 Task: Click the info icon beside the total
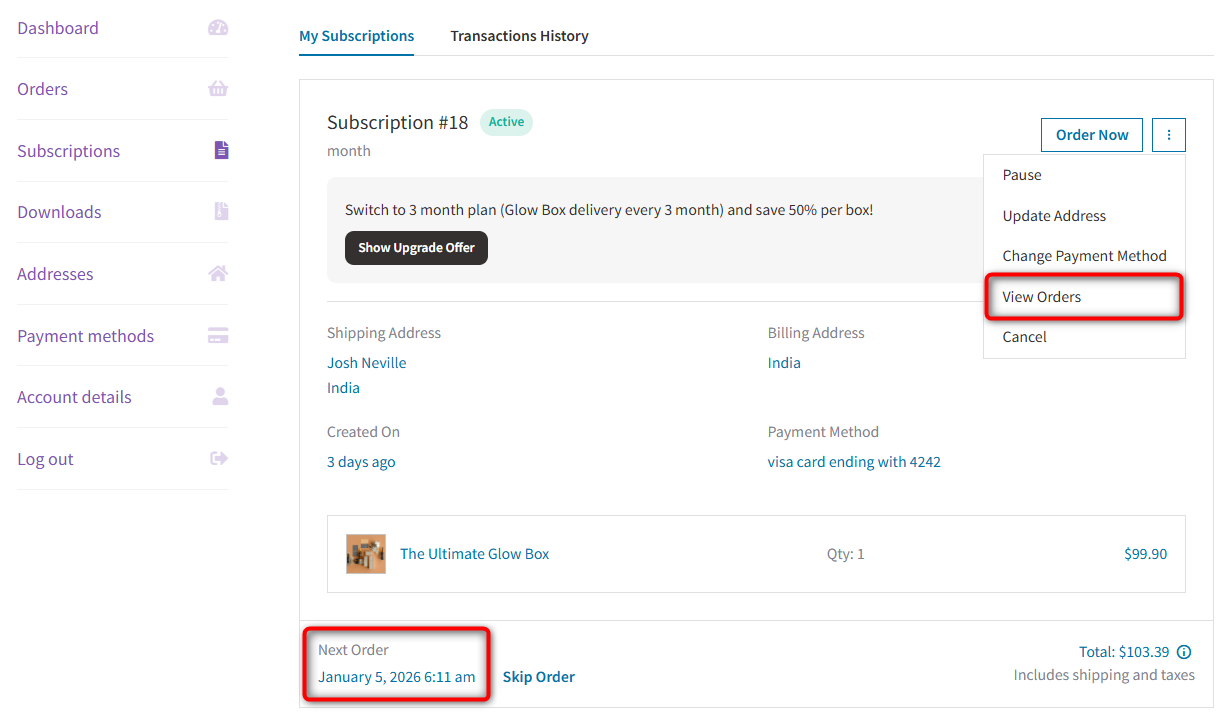point(1183,651)
